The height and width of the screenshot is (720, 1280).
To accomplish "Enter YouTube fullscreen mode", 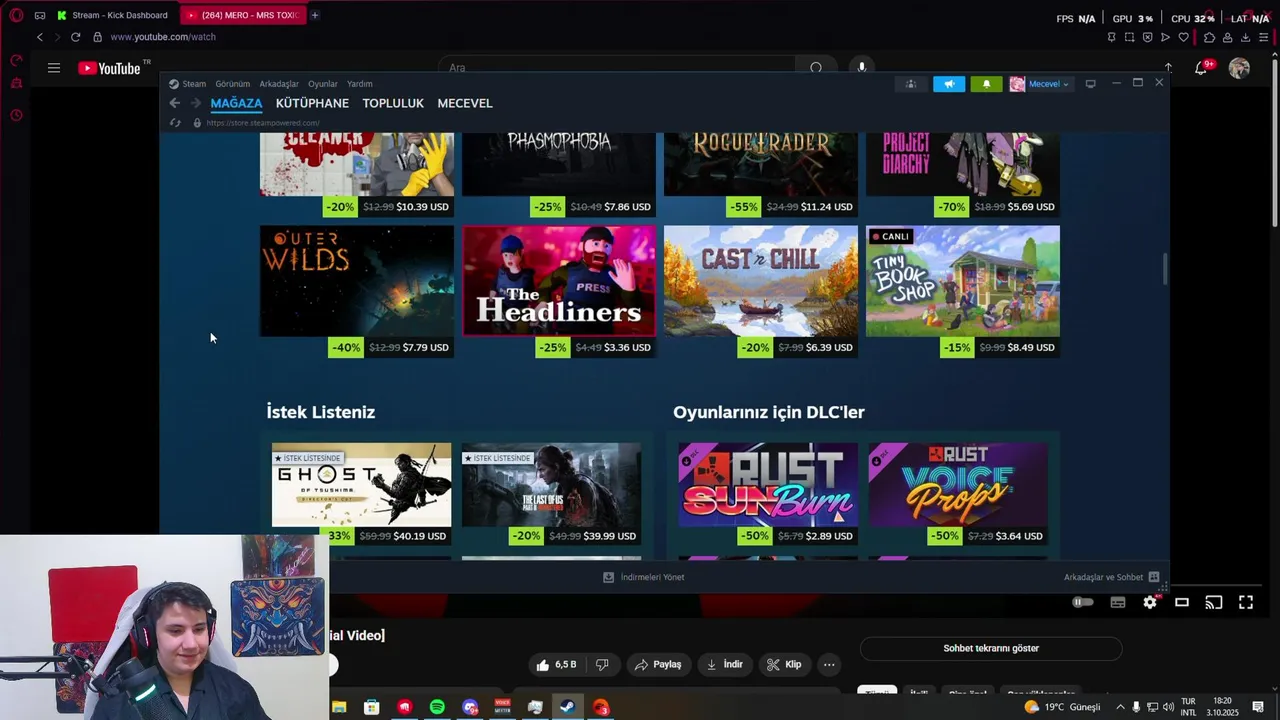I will [1246, 602].
